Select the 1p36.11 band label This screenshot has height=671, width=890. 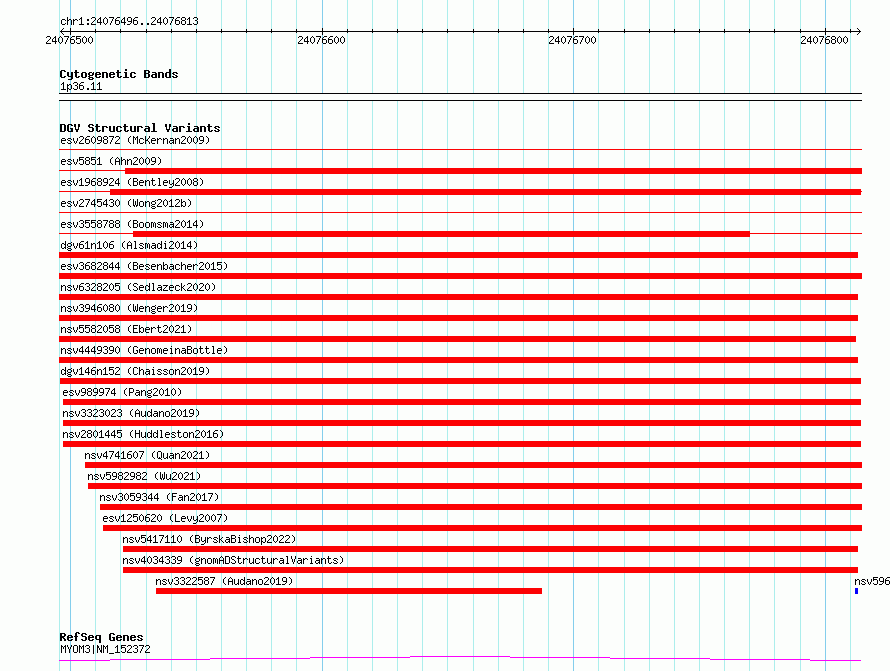81,87
